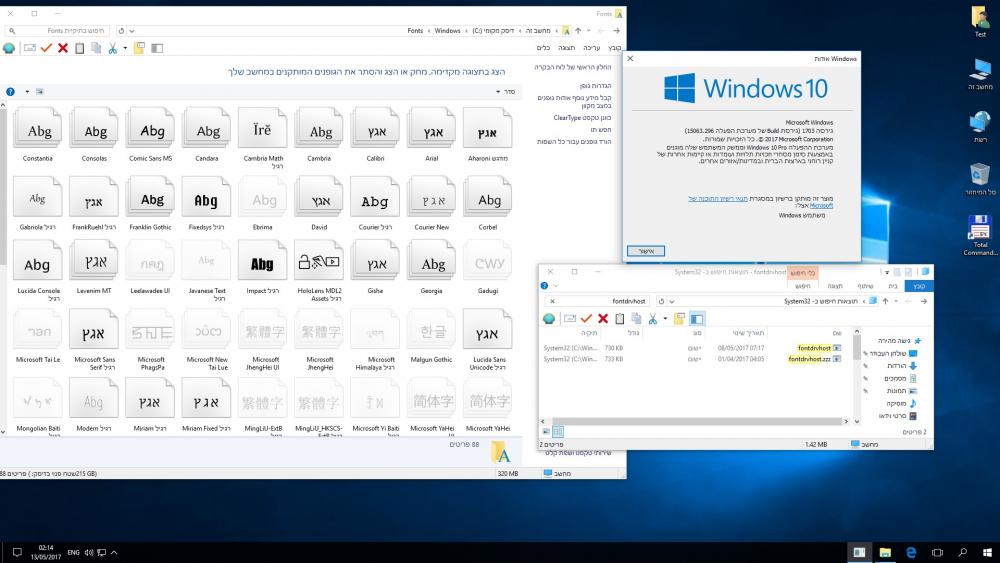Image resolution: width=1000 pixels, height=563 pixels.
Task: Select the fontdrvhost.zzz file row
Action: (x=692, y=359)
